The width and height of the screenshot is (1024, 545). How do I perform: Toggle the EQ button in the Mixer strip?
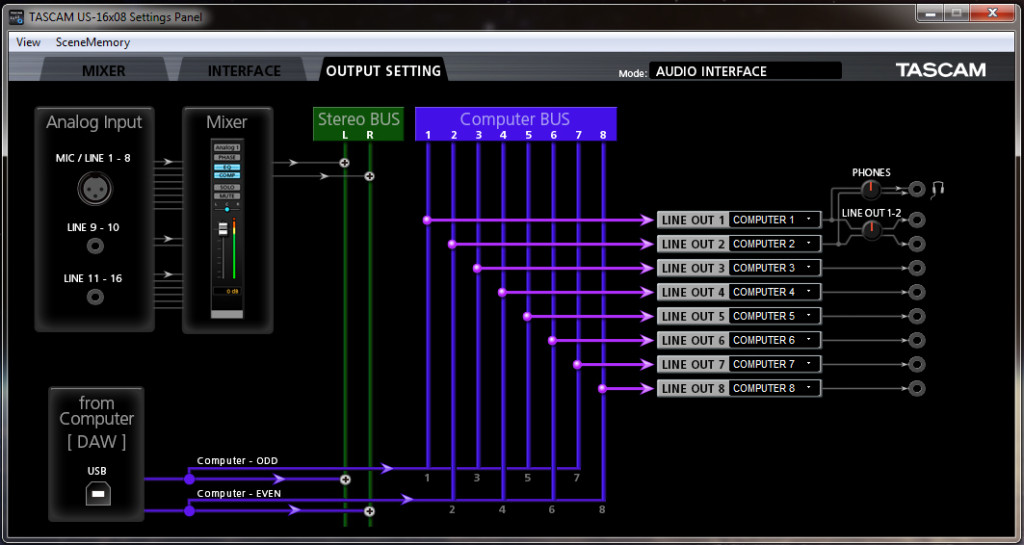pyautogui.click(x=227, y=167)
